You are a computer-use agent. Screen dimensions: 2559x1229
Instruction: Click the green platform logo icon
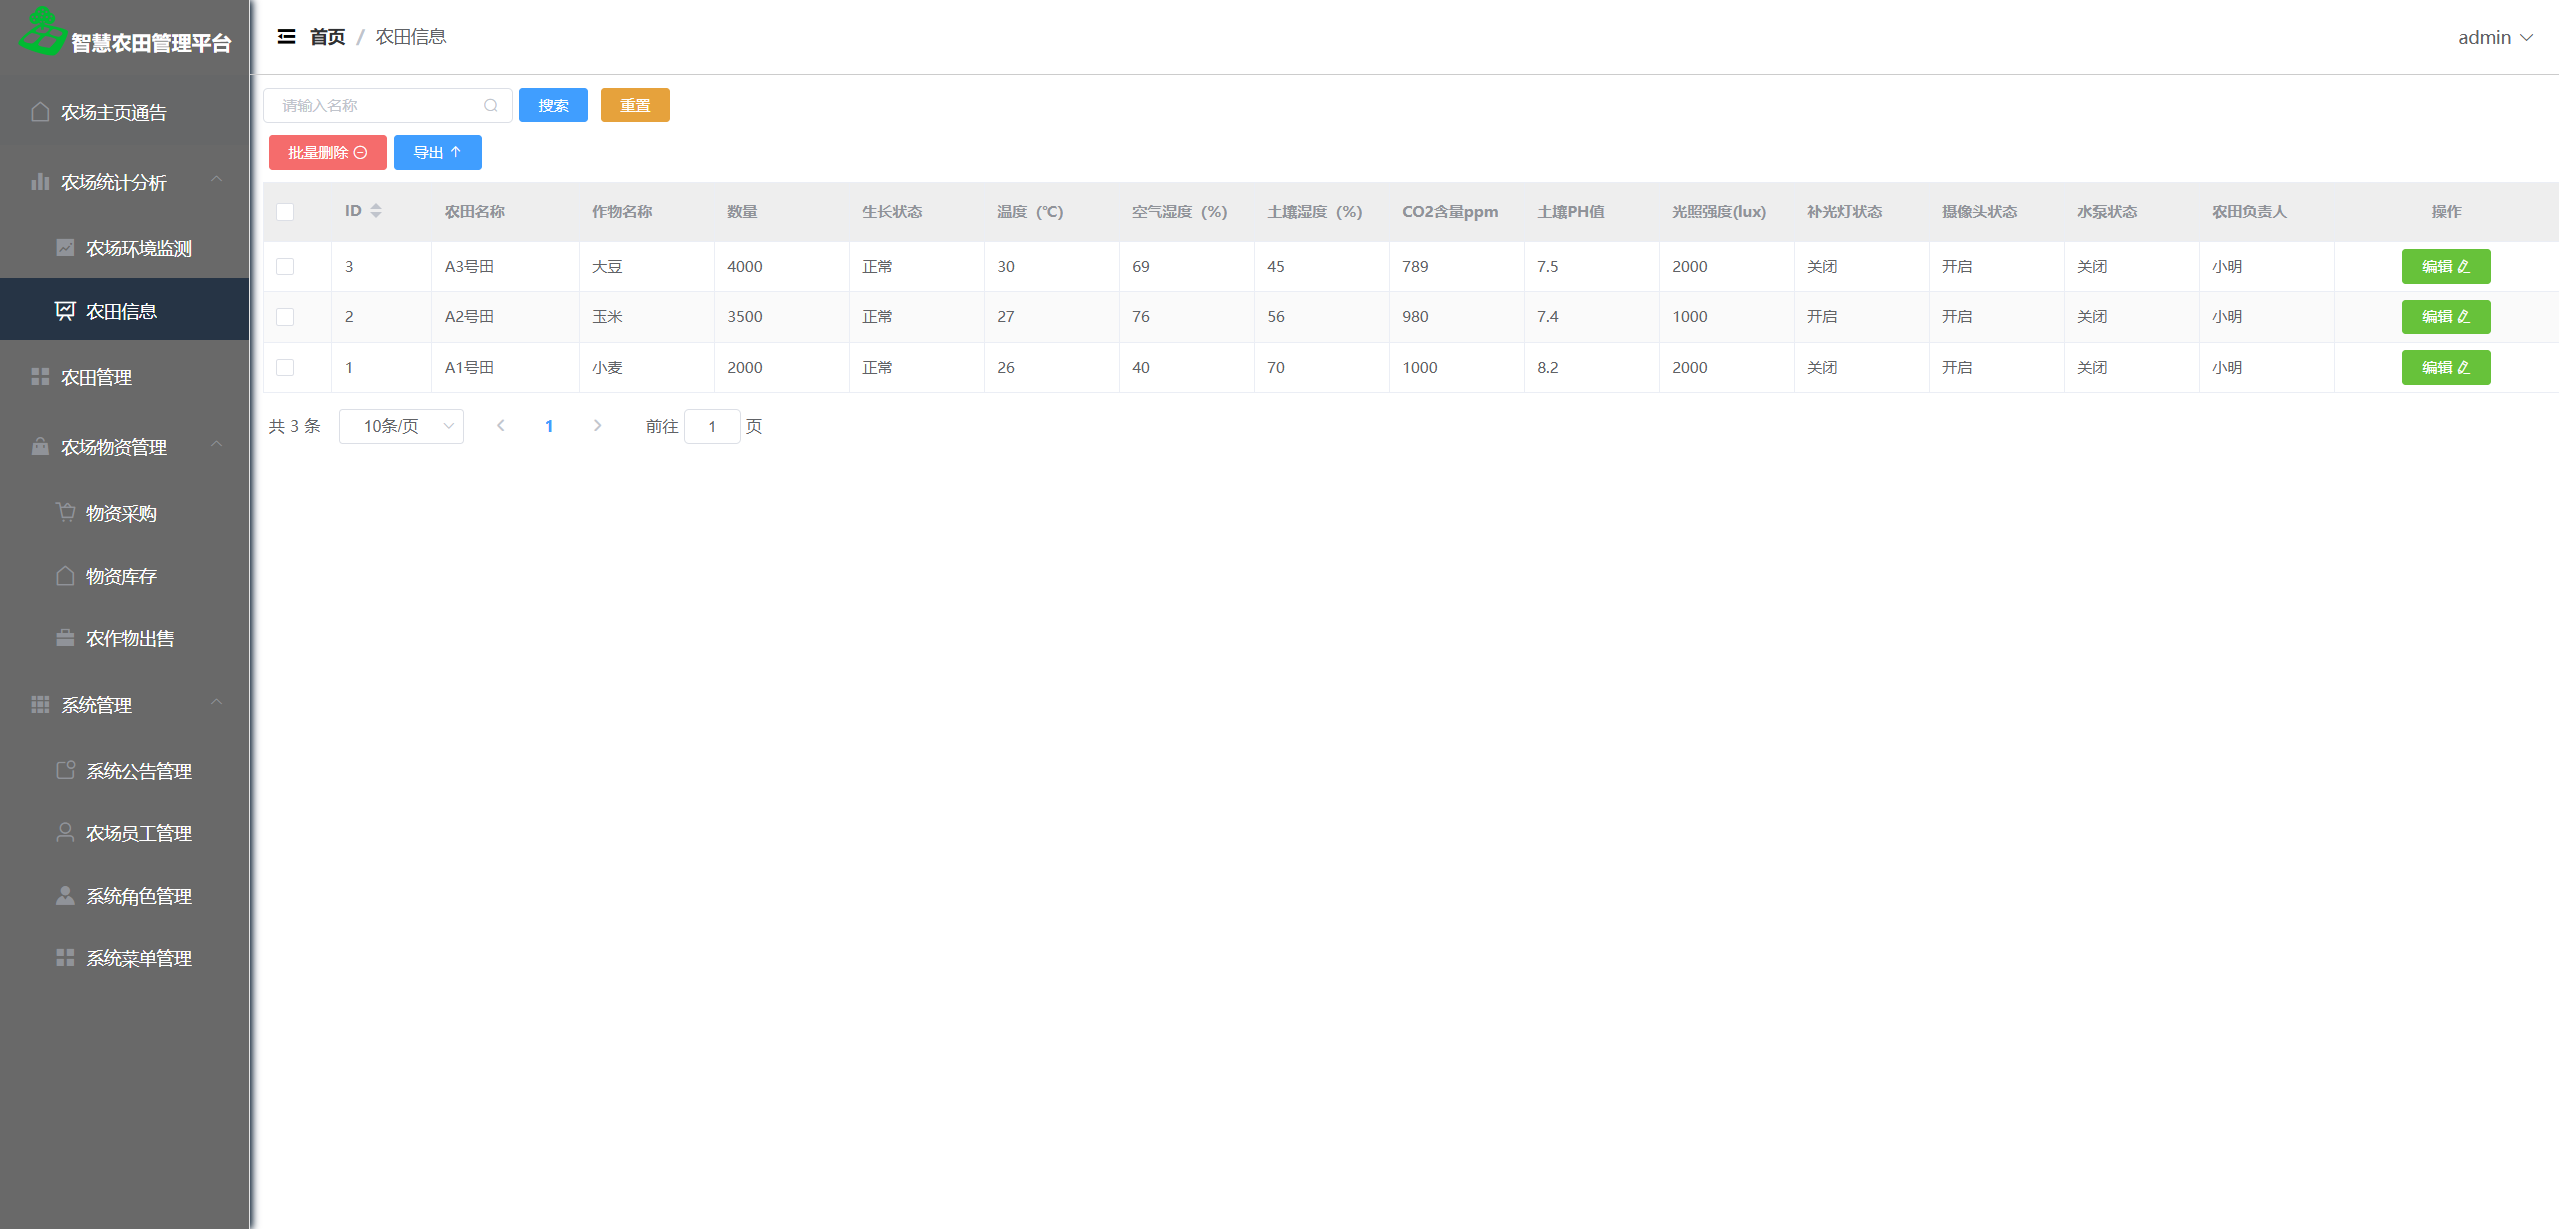point(42,31)
